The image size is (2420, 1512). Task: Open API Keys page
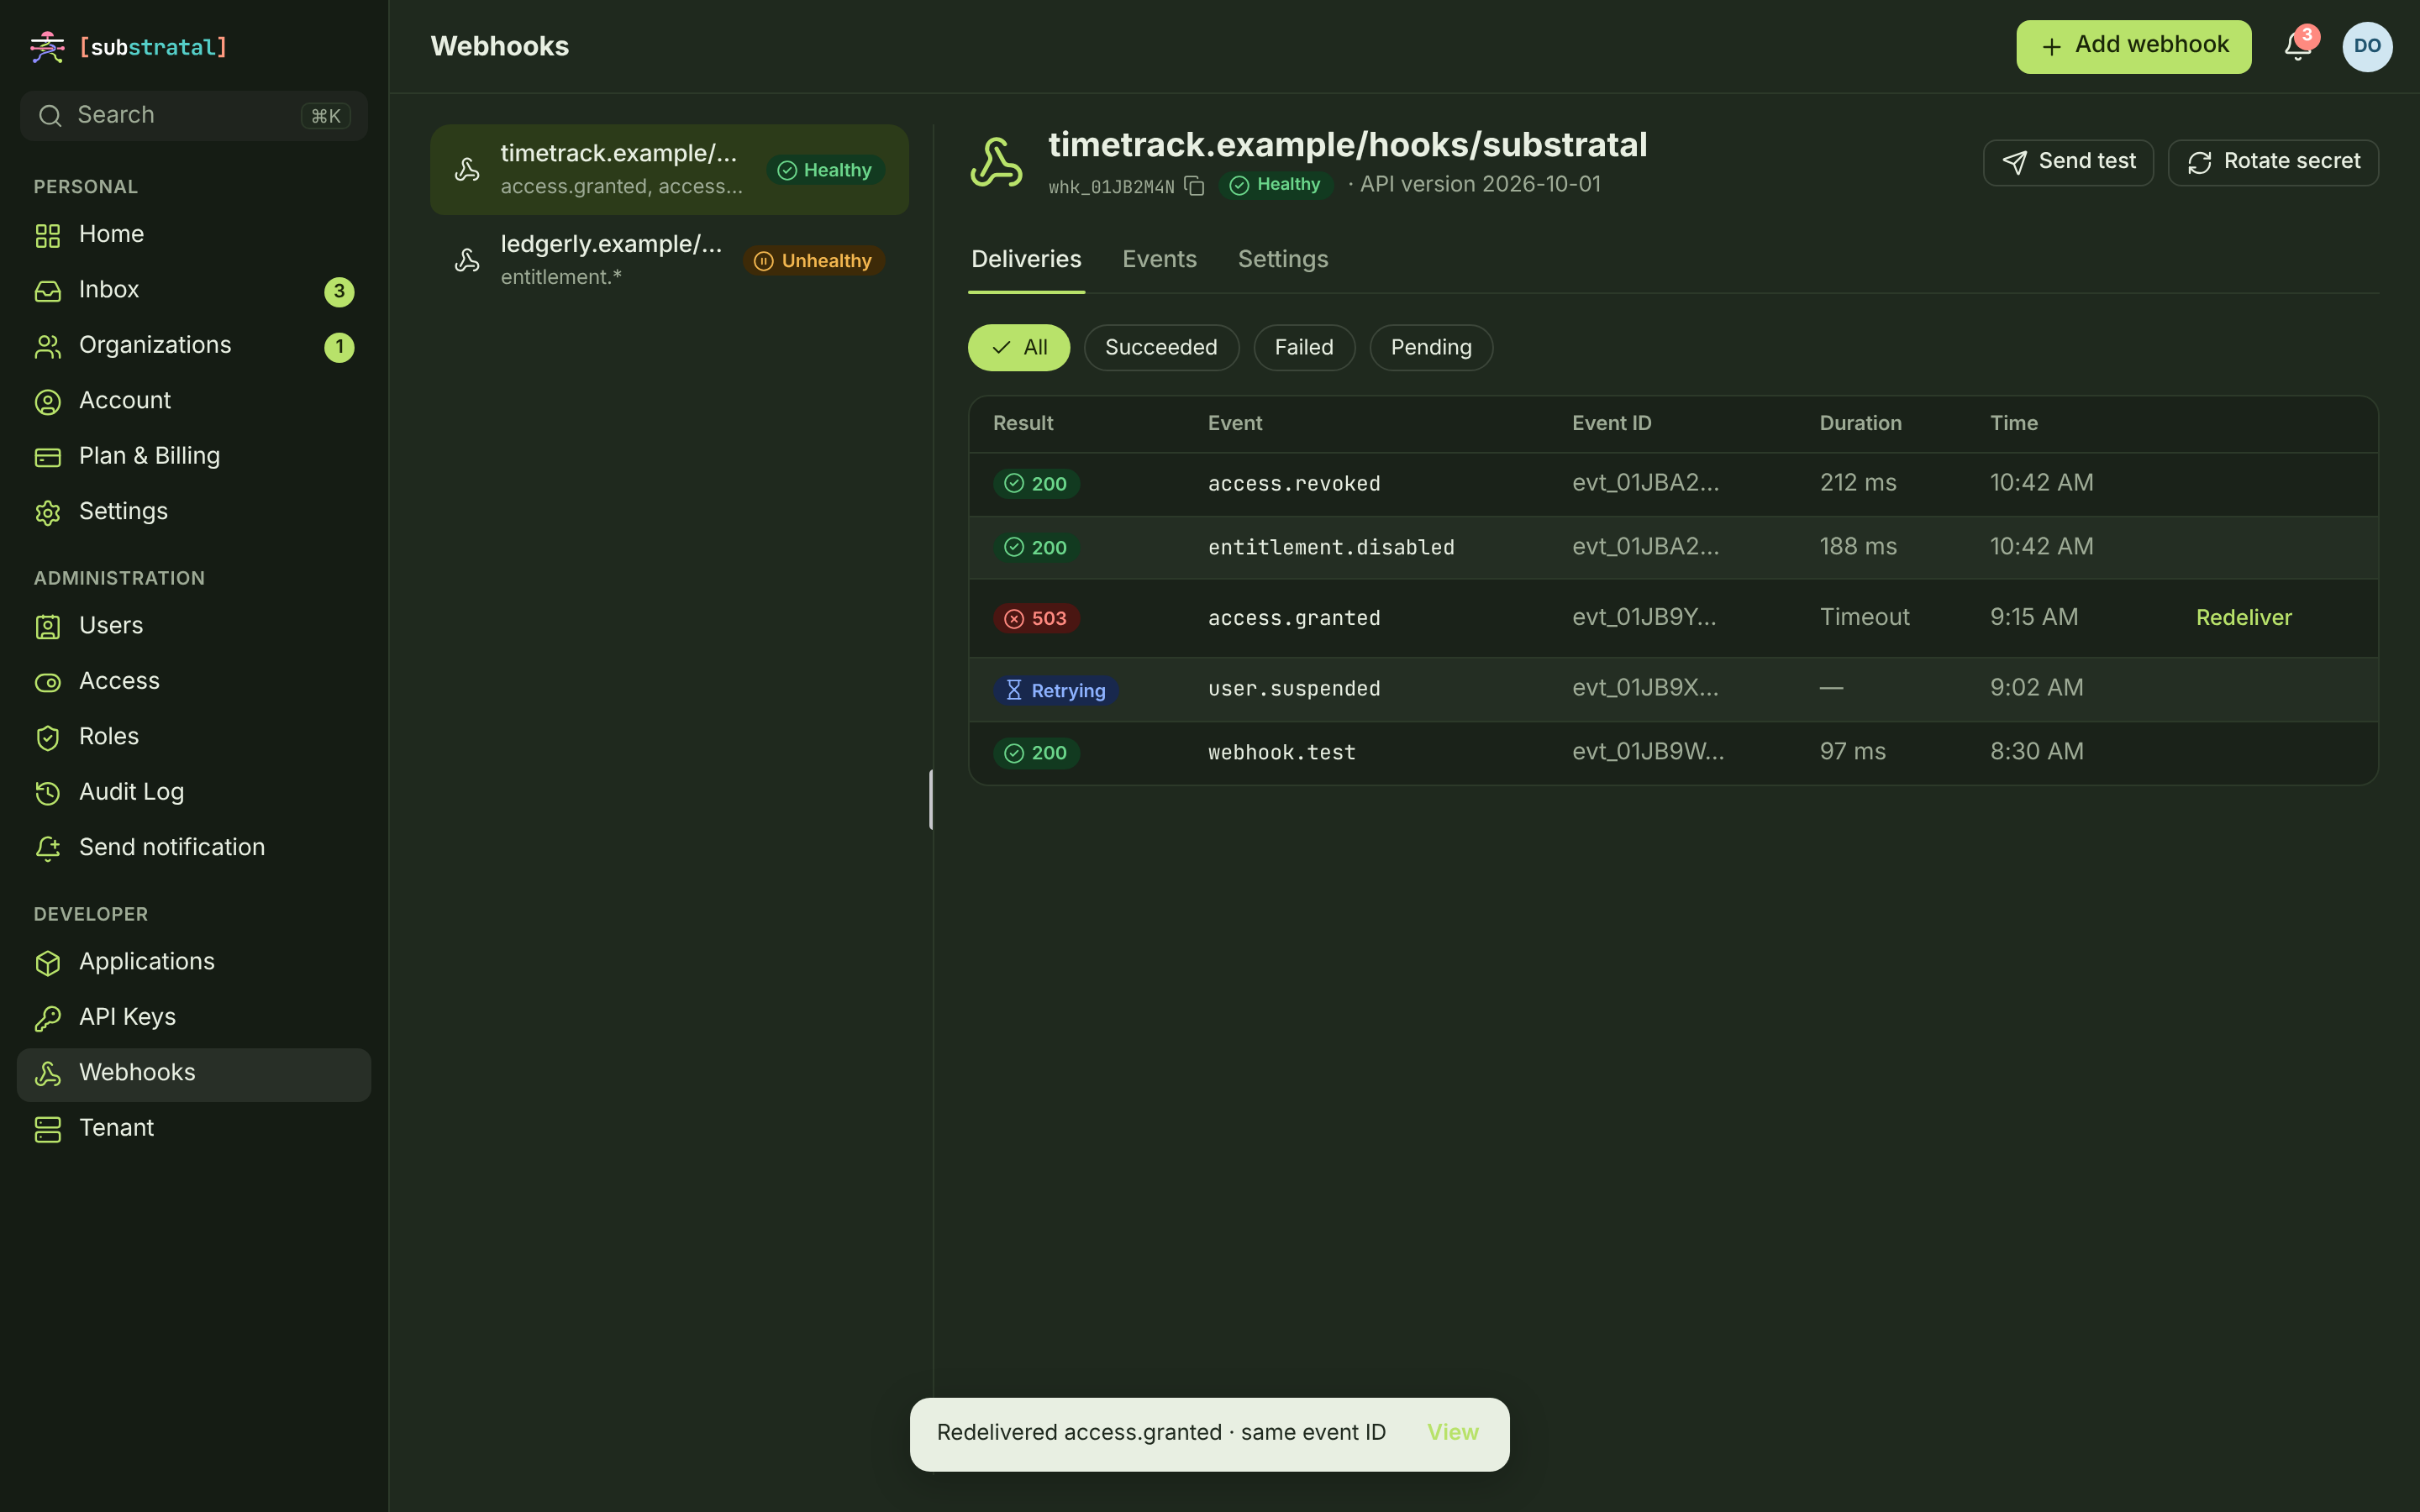tap(194, 1017)
